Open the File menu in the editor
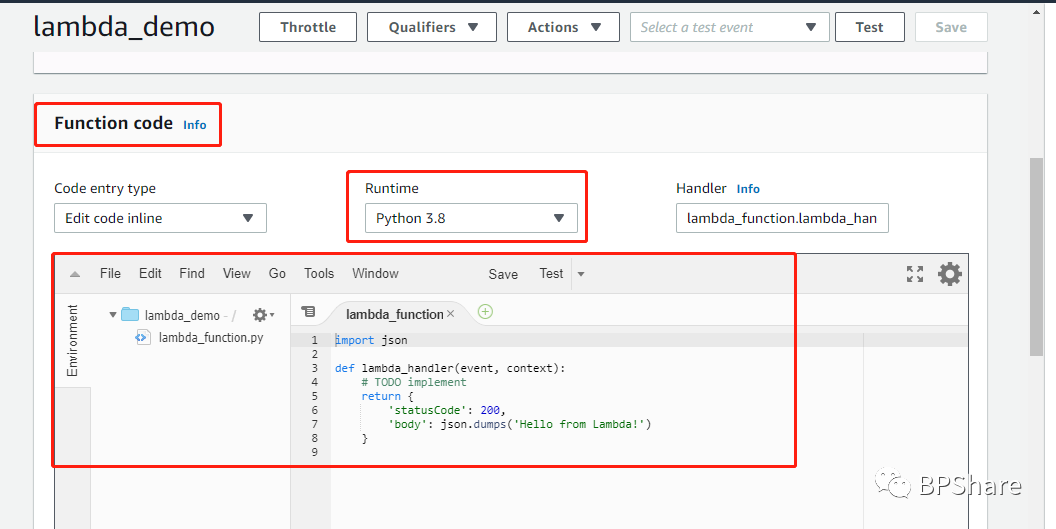The image size is (1056, 529). [110, 273]
